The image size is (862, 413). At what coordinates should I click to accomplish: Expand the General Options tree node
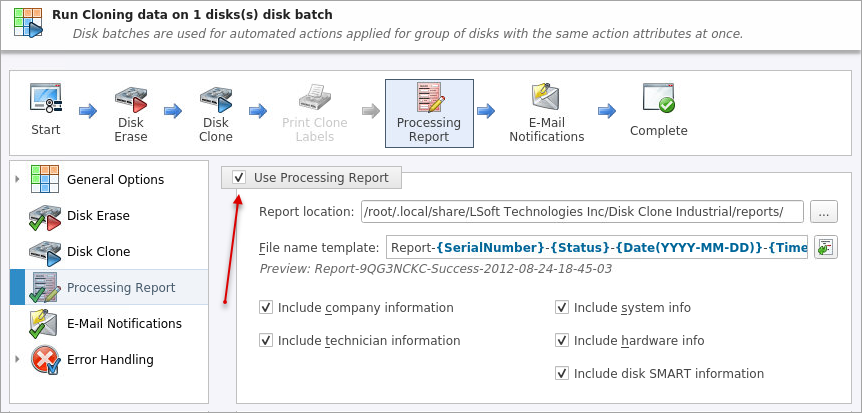(17, 179)
